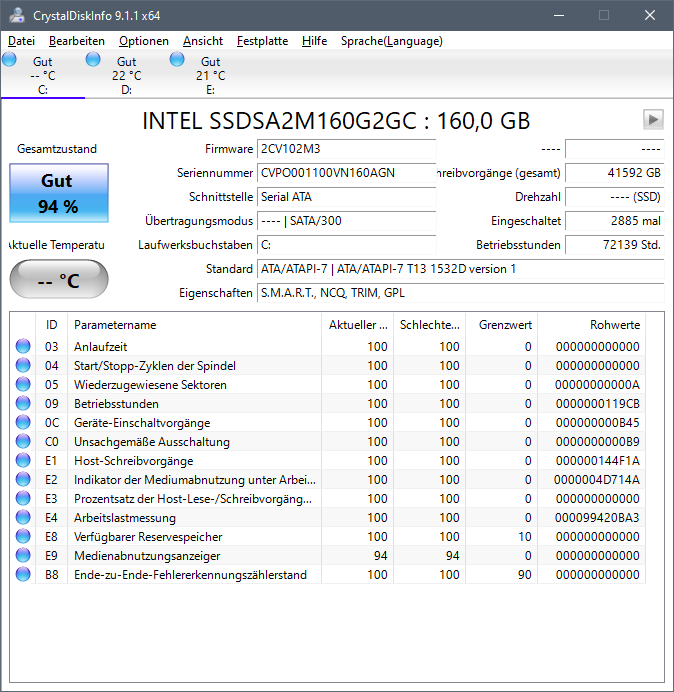This screenshot has width=674, height=692.
Task: Click the Schnittstelle field Serial ATA
Action: (346, 197)
